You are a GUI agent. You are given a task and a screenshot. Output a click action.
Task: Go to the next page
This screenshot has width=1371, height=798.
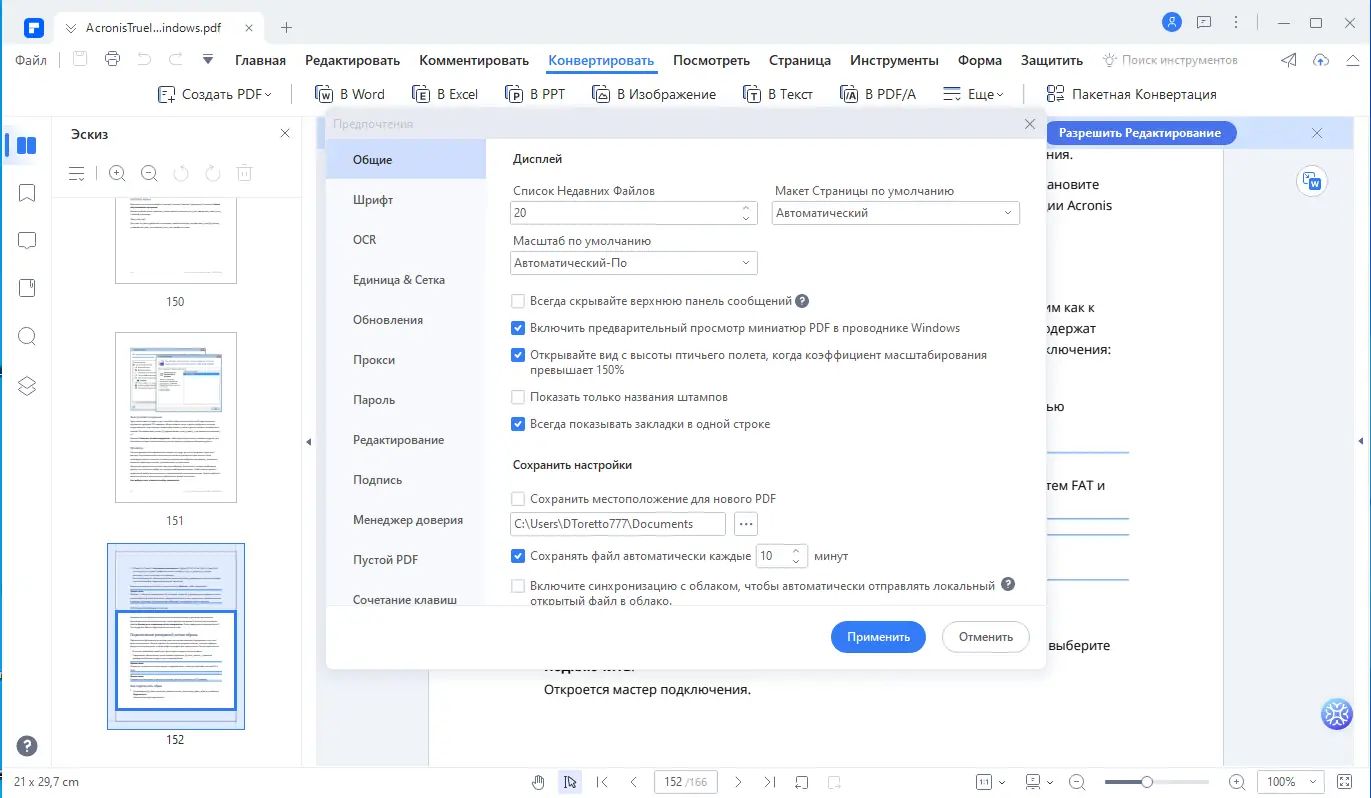738,782
